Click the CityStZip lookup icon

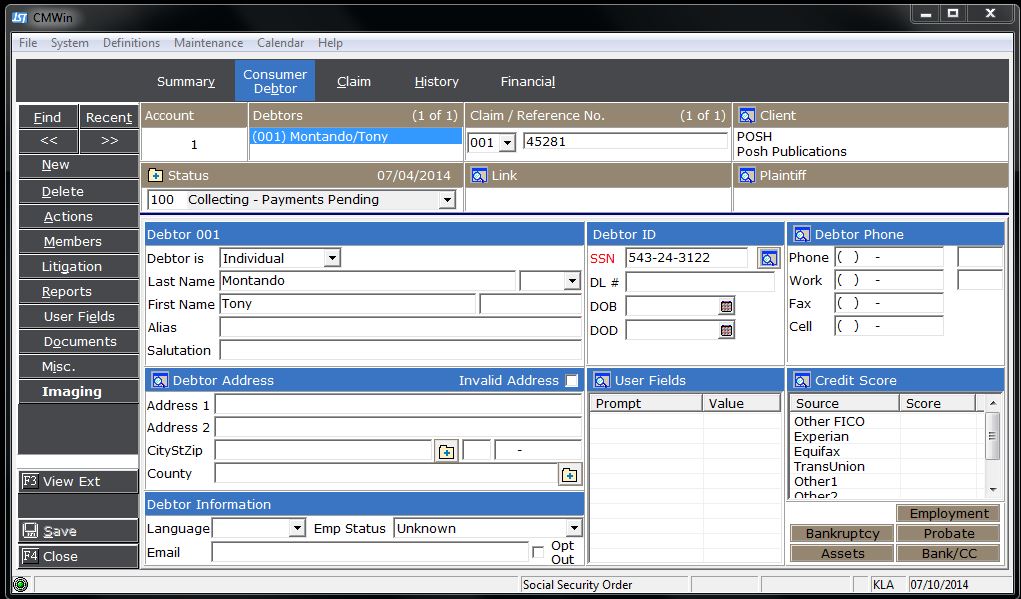pyautogui.click(x=446, y=452)
